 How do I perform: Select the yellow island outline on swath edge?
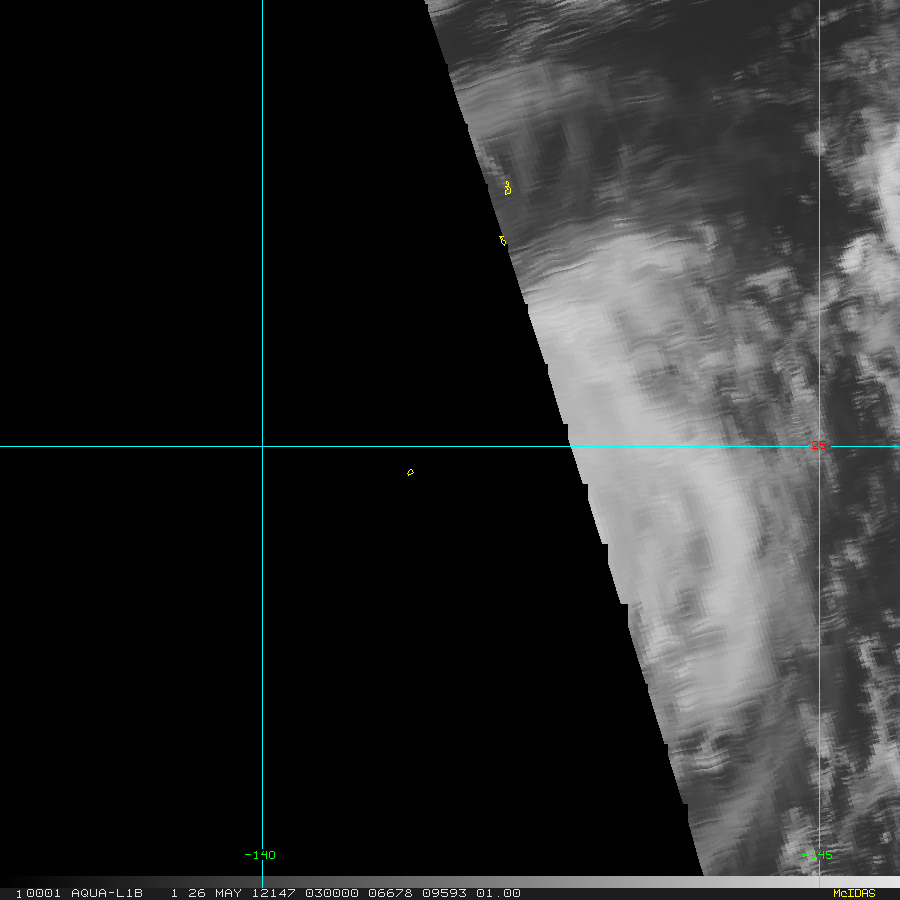point(503,240)
